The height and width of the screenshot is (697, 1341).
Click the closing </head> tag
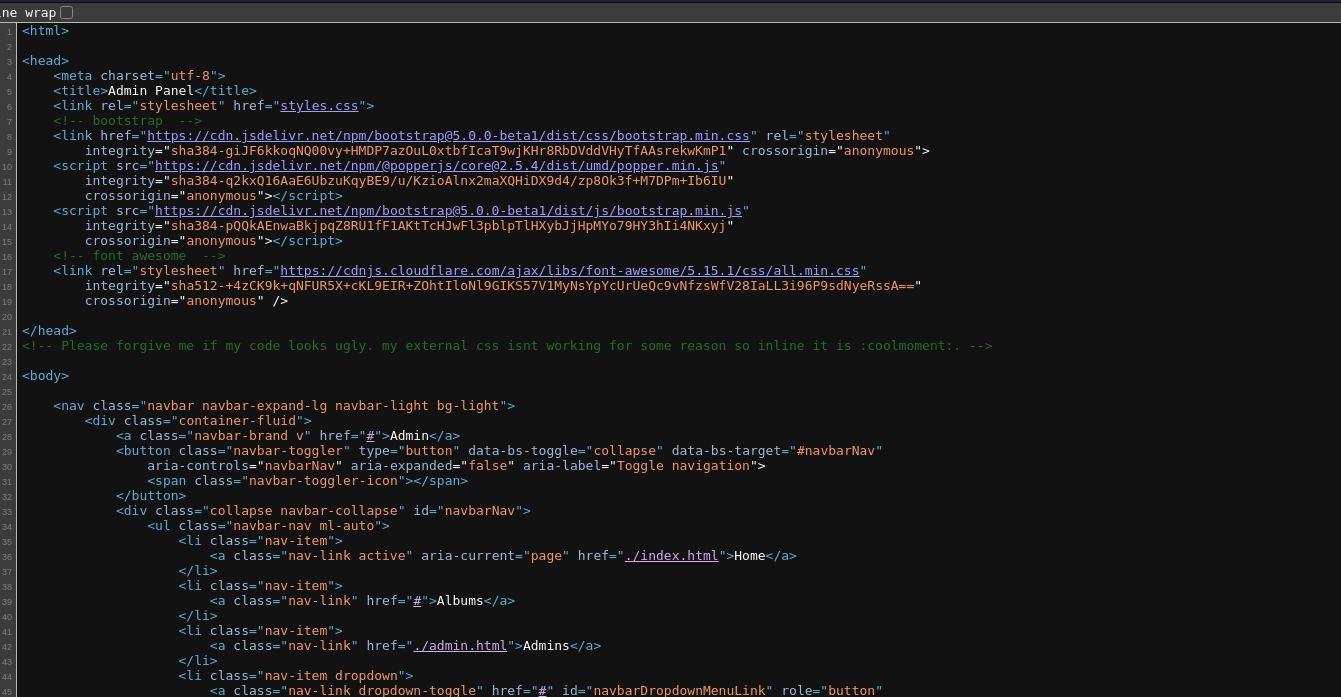49,330
